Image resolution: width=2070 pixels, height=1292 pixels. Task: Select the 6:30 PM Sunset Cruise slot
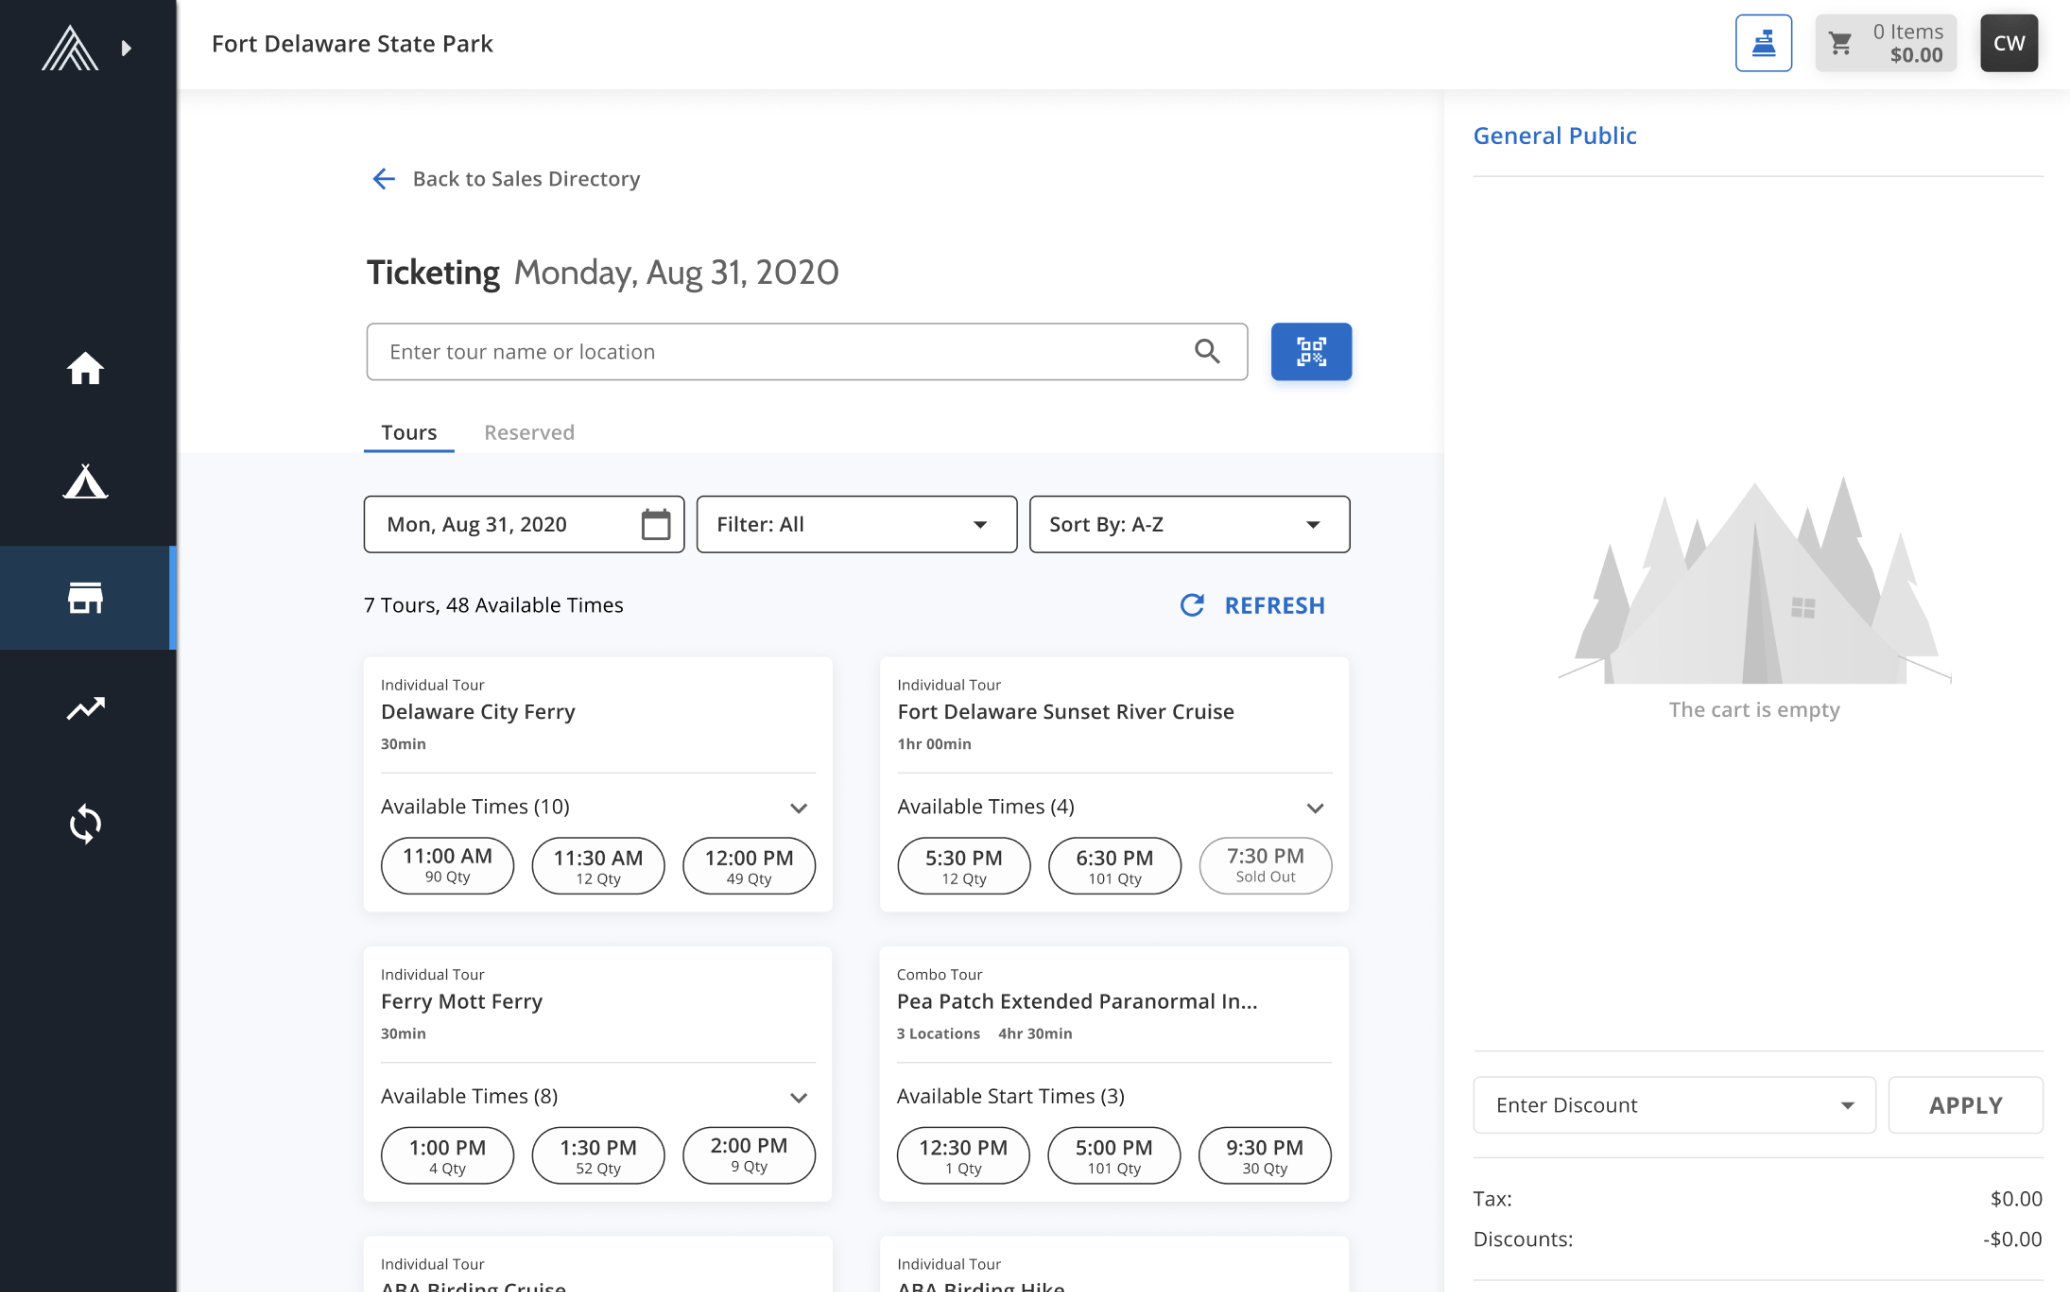click(1114, 865)
